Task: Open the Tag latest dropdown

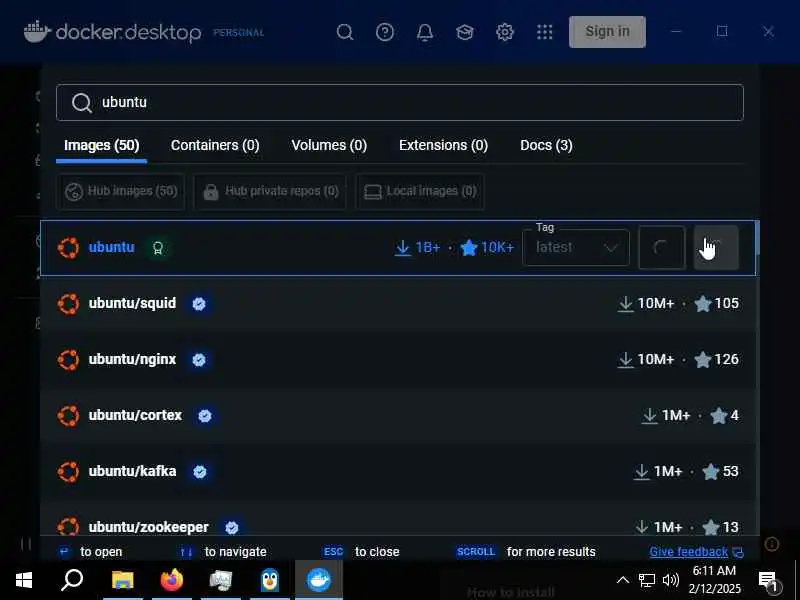Action: (576, 247)
